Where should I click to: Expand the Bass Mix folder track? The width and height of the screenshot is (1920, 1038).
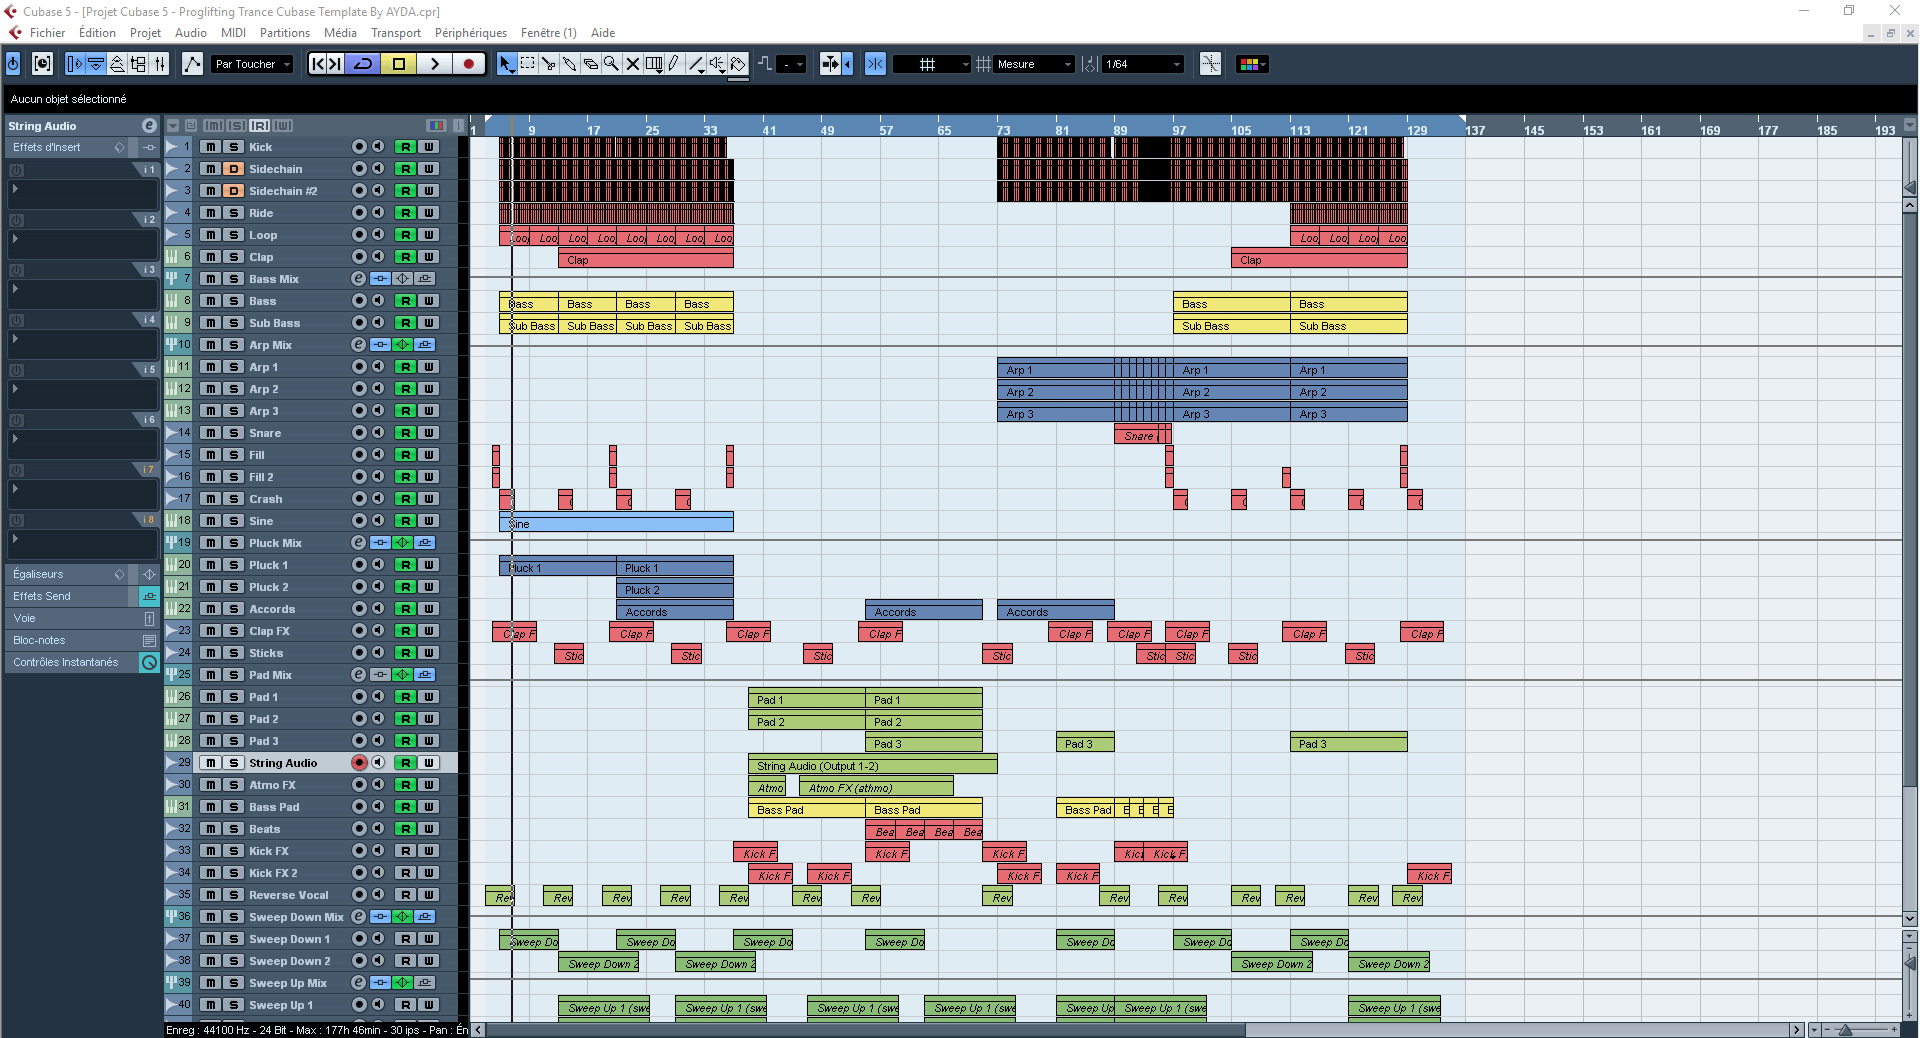tap(173, 279)
